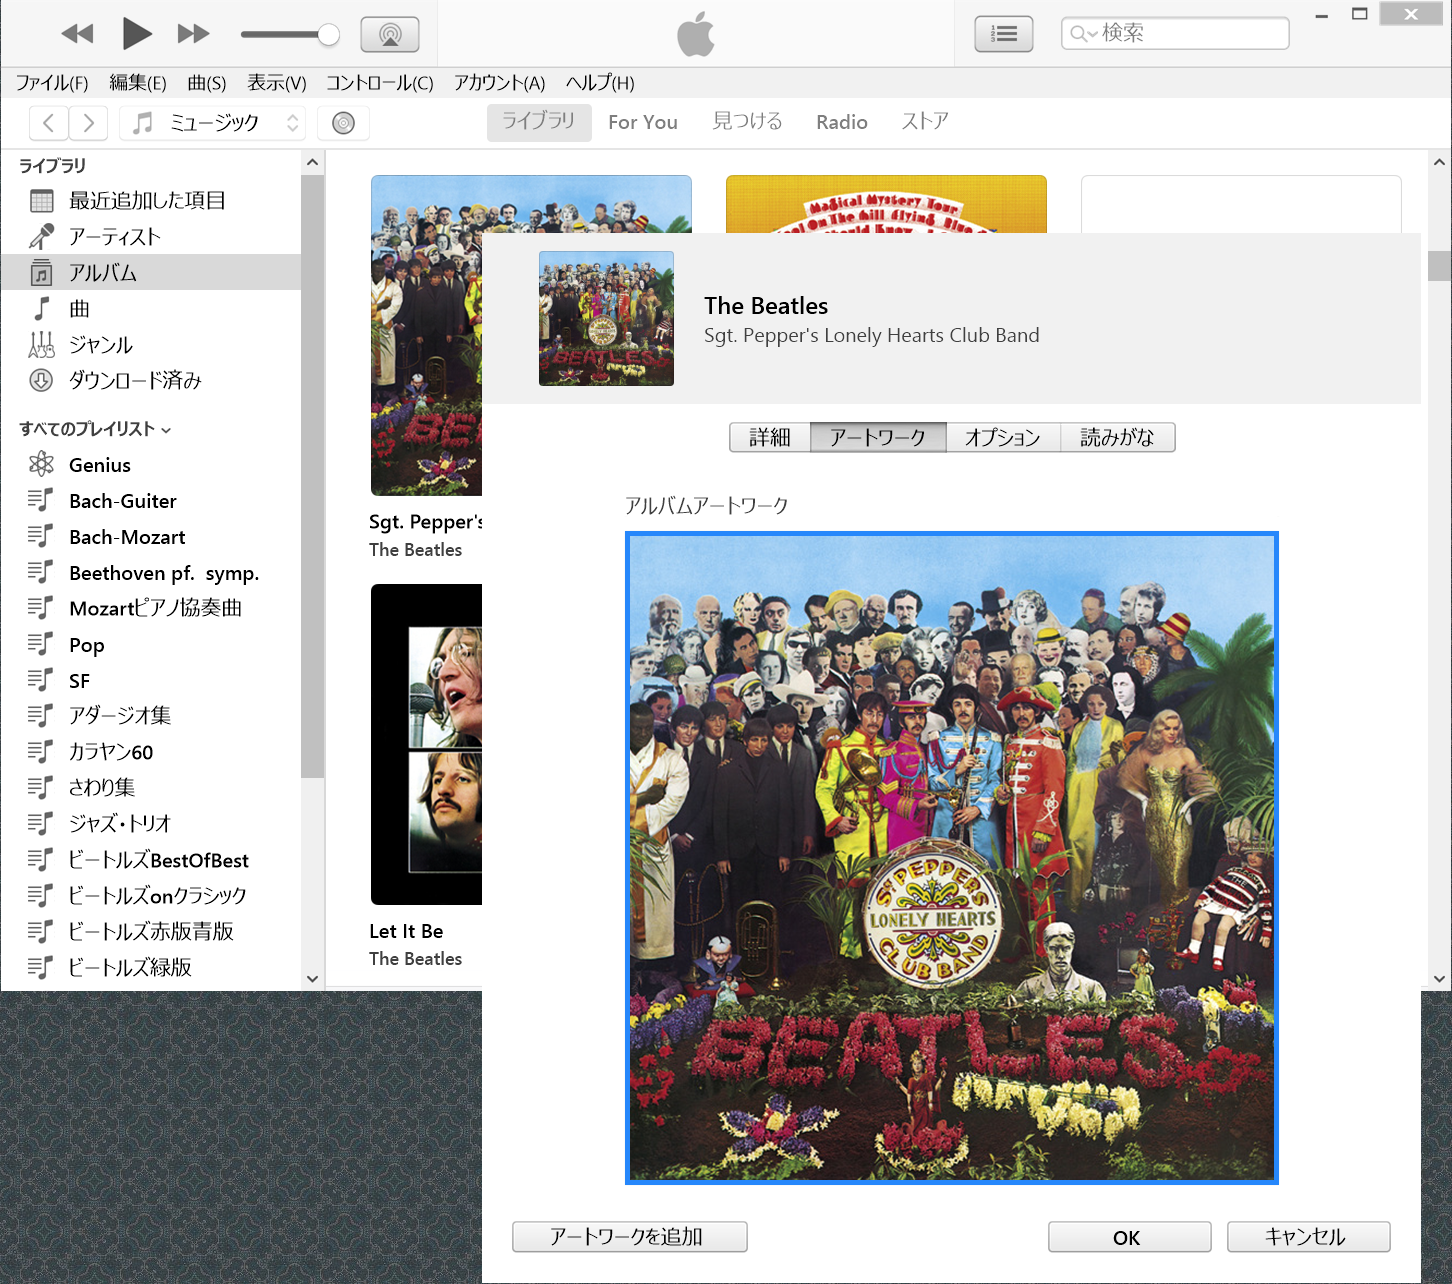This screenshot has width=1452, height=1284.
Task: Switch to the アートワーク tab in dialog
Action: tap(878, 438)
